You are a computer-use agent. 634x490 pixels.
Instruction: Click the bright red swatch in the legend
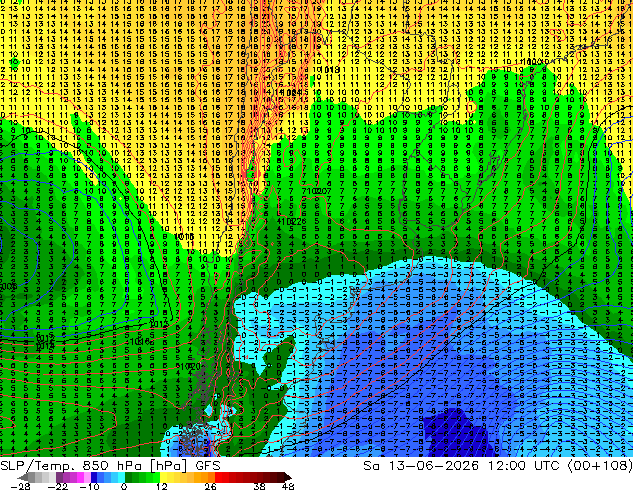pos(218,477)
